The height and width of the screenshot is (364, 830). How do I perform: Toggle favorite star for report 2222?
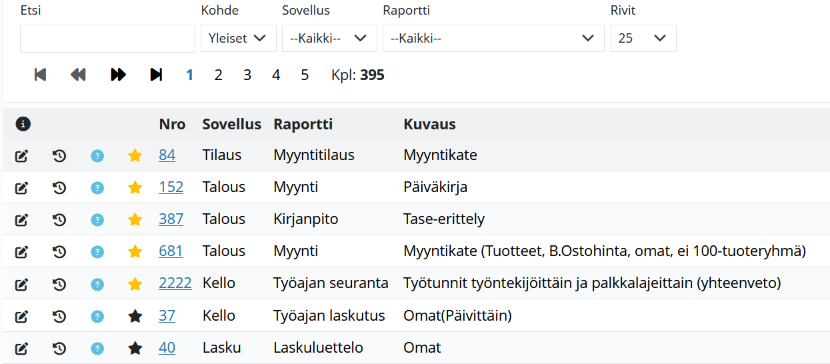coord(136,284)
